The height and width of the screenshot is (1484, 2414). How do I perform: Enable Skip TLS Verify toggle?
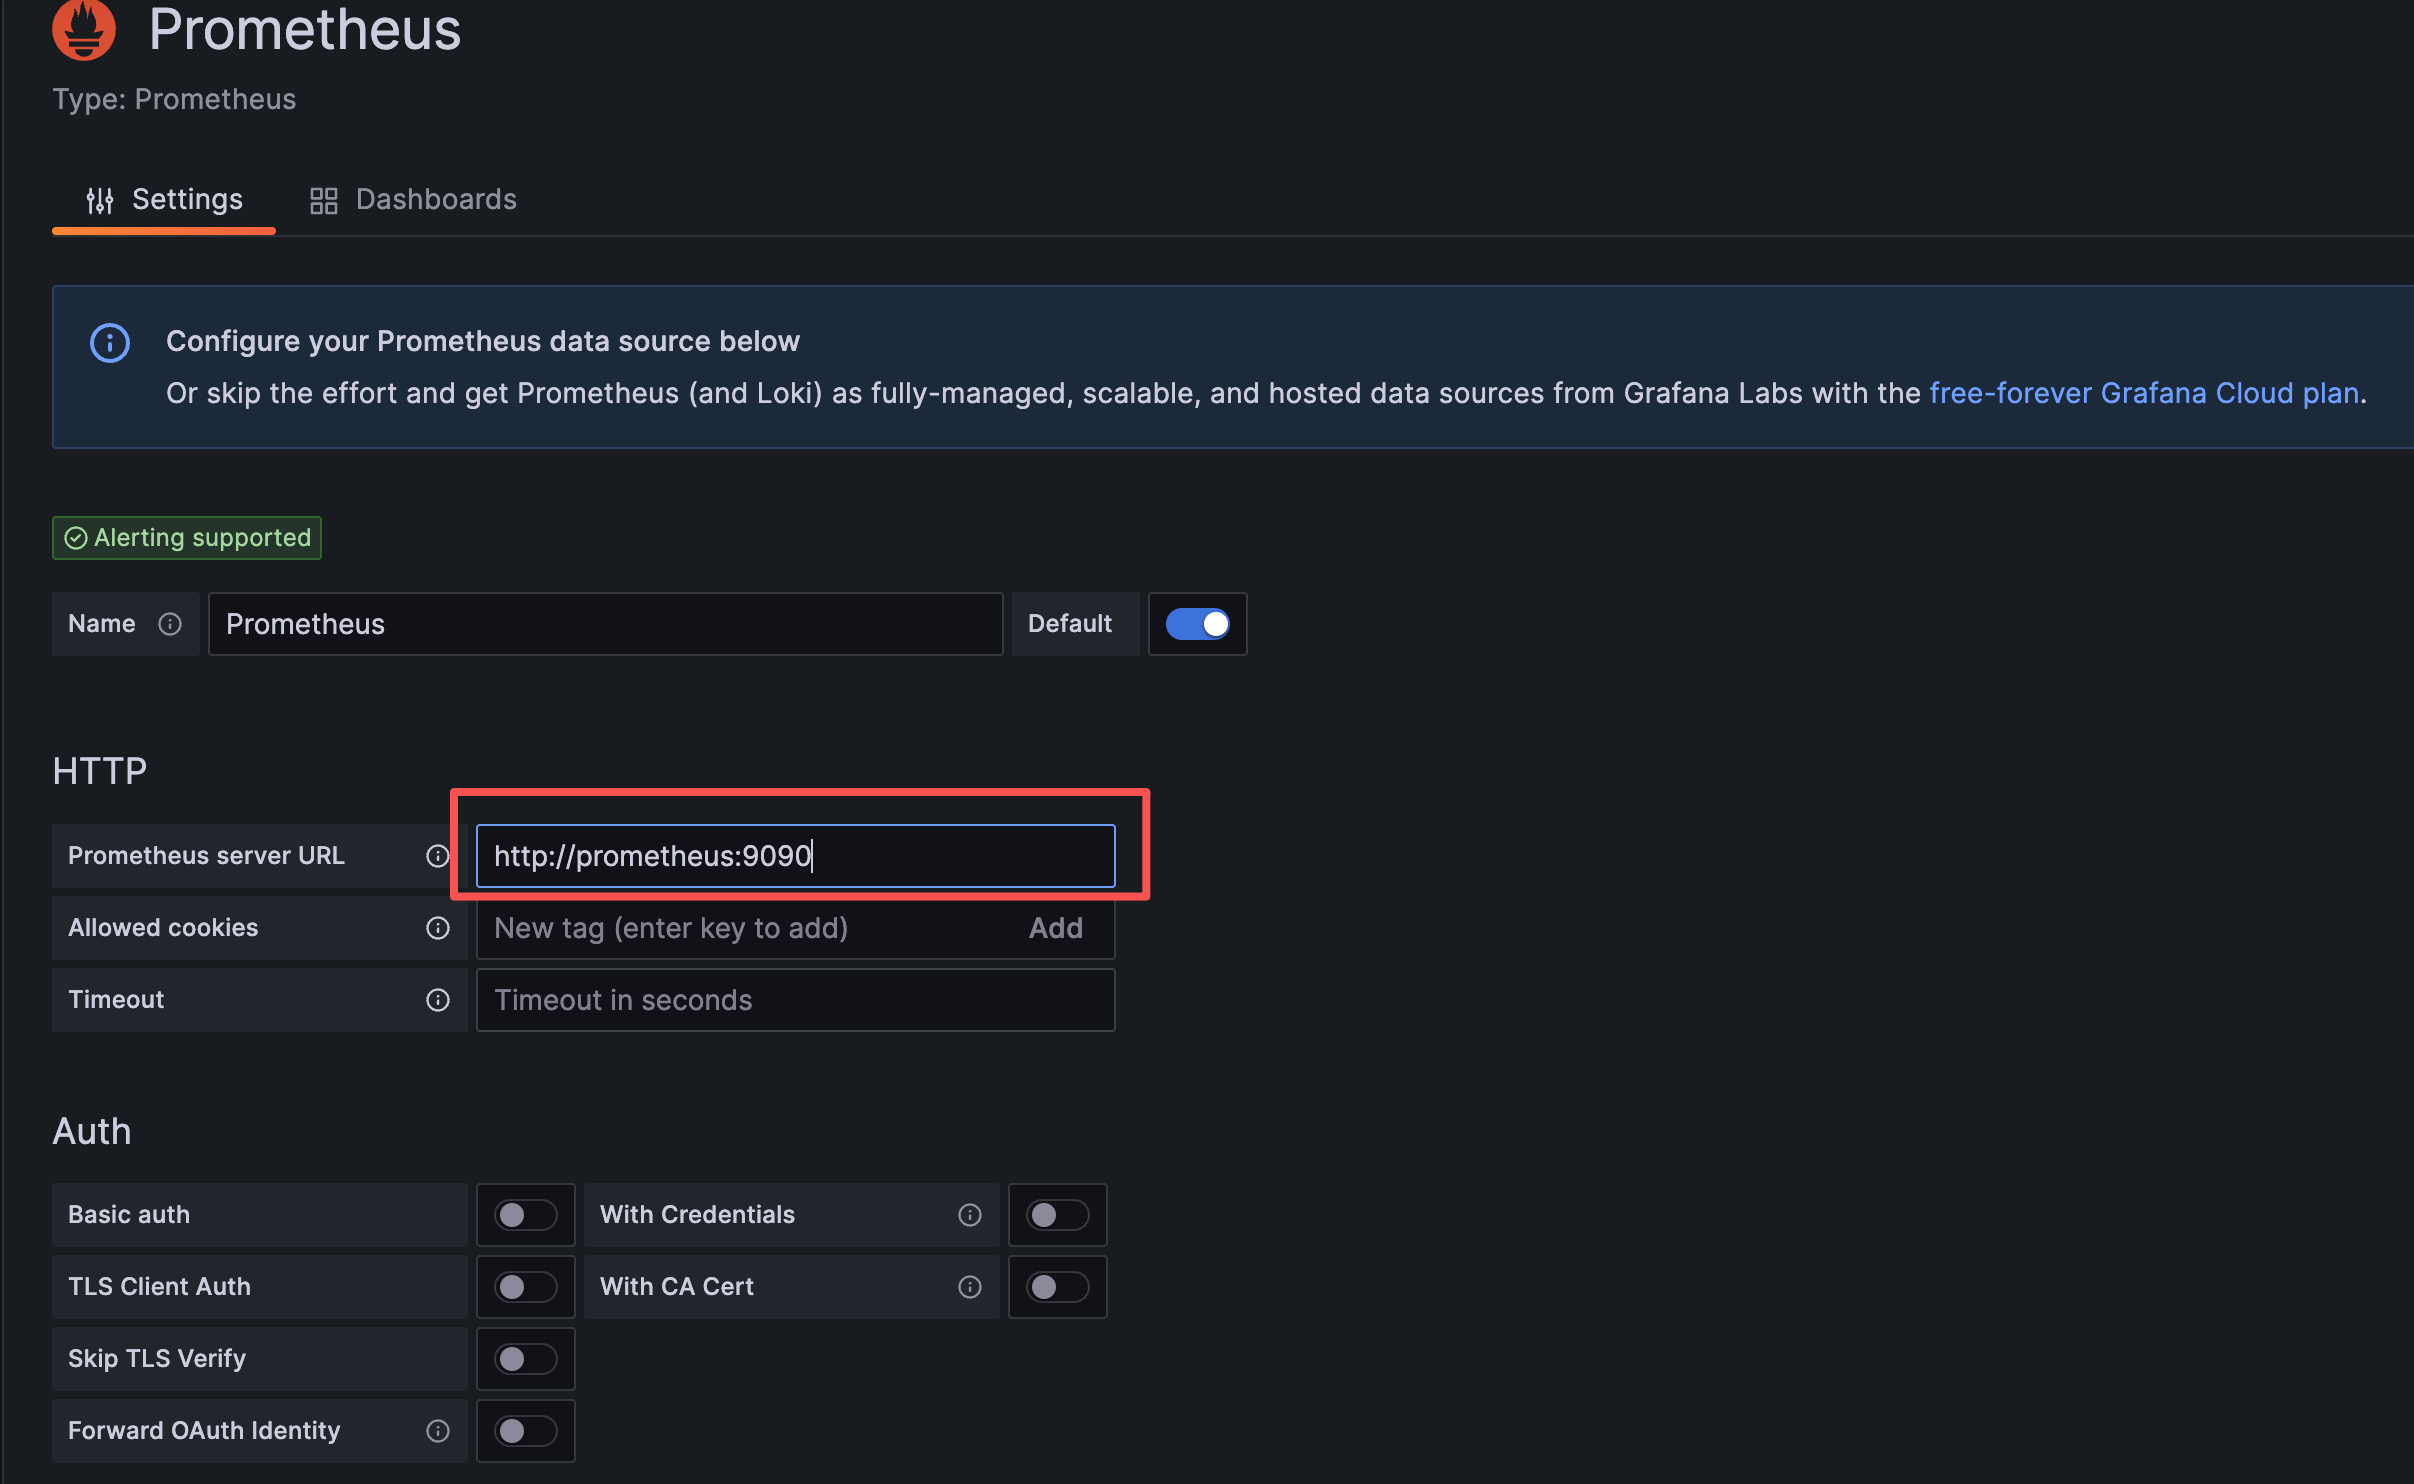point(525,1359)
